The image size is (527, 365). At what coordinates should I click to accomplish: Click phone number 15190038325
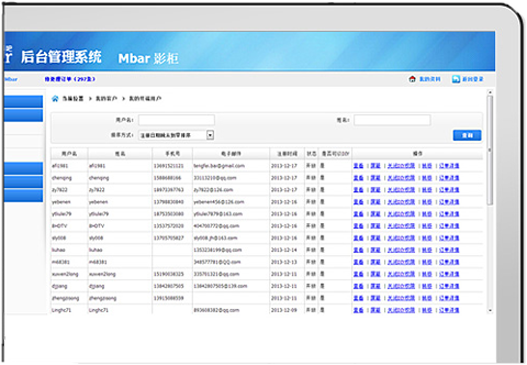click(x=169, y=274)
